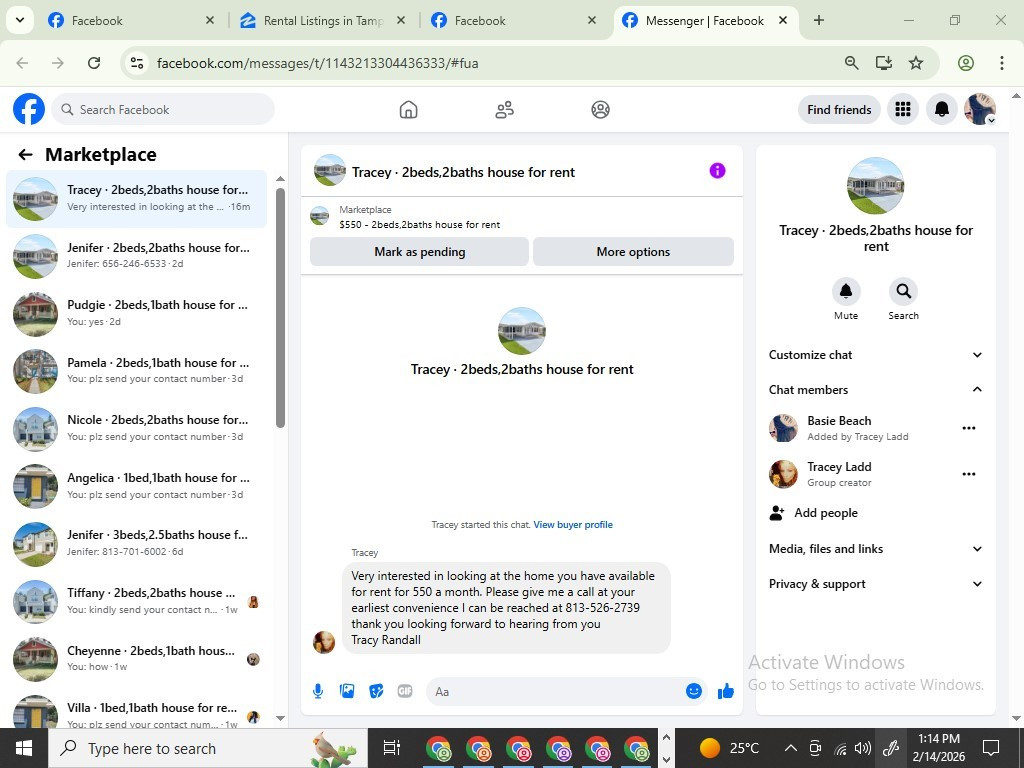Choose a sticker with the sticker icon

(376, 691)
